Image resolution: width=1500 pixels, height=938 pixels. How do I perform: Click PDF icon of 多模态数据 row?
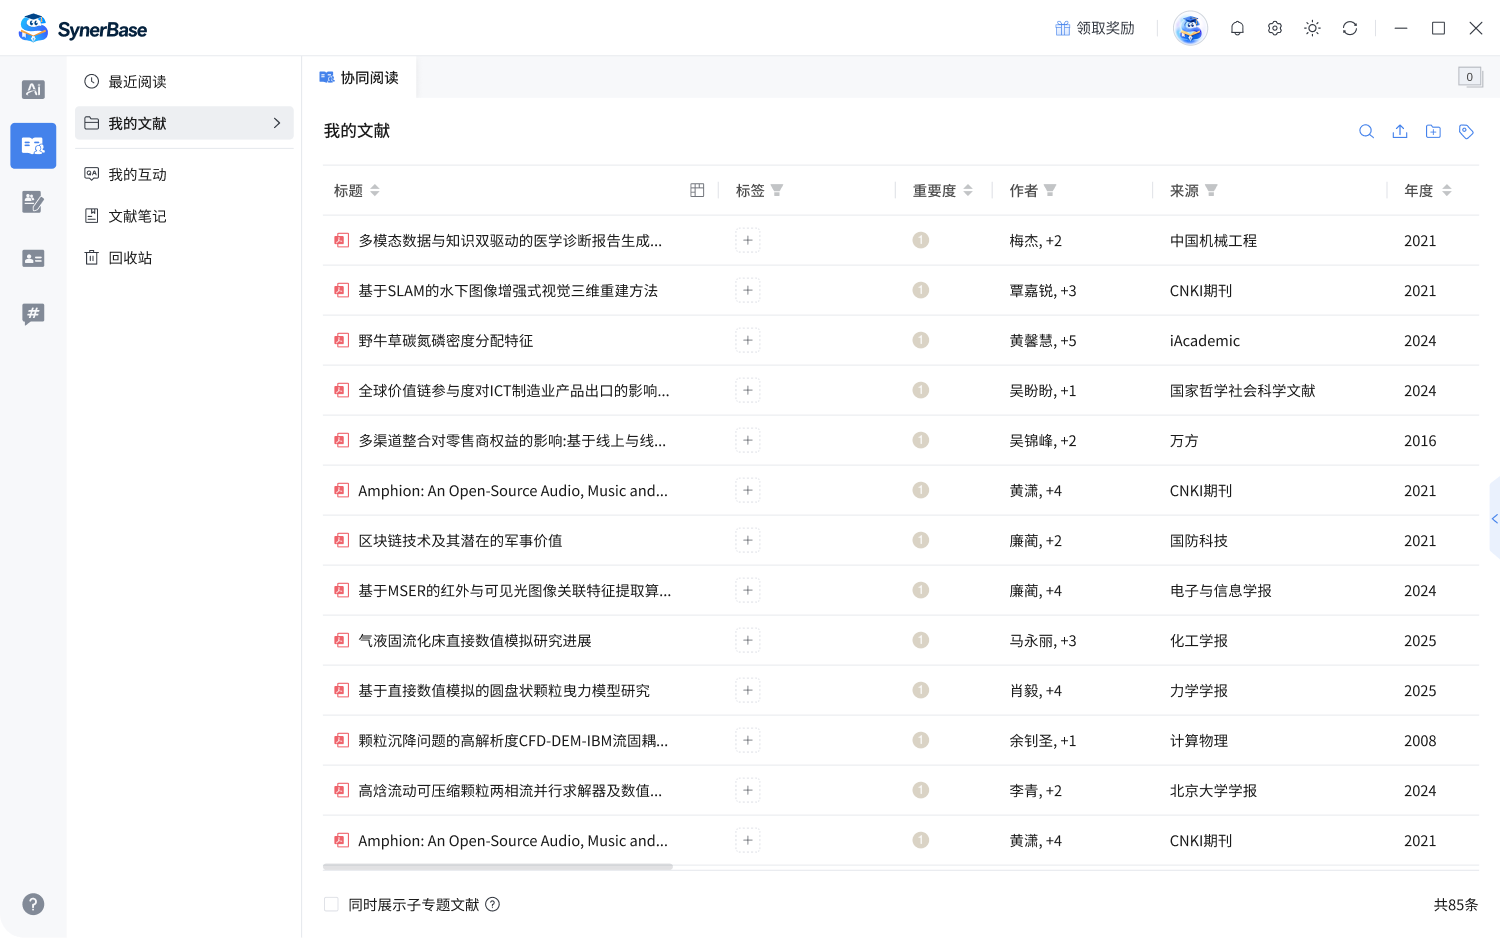click(x=341, y=240)
